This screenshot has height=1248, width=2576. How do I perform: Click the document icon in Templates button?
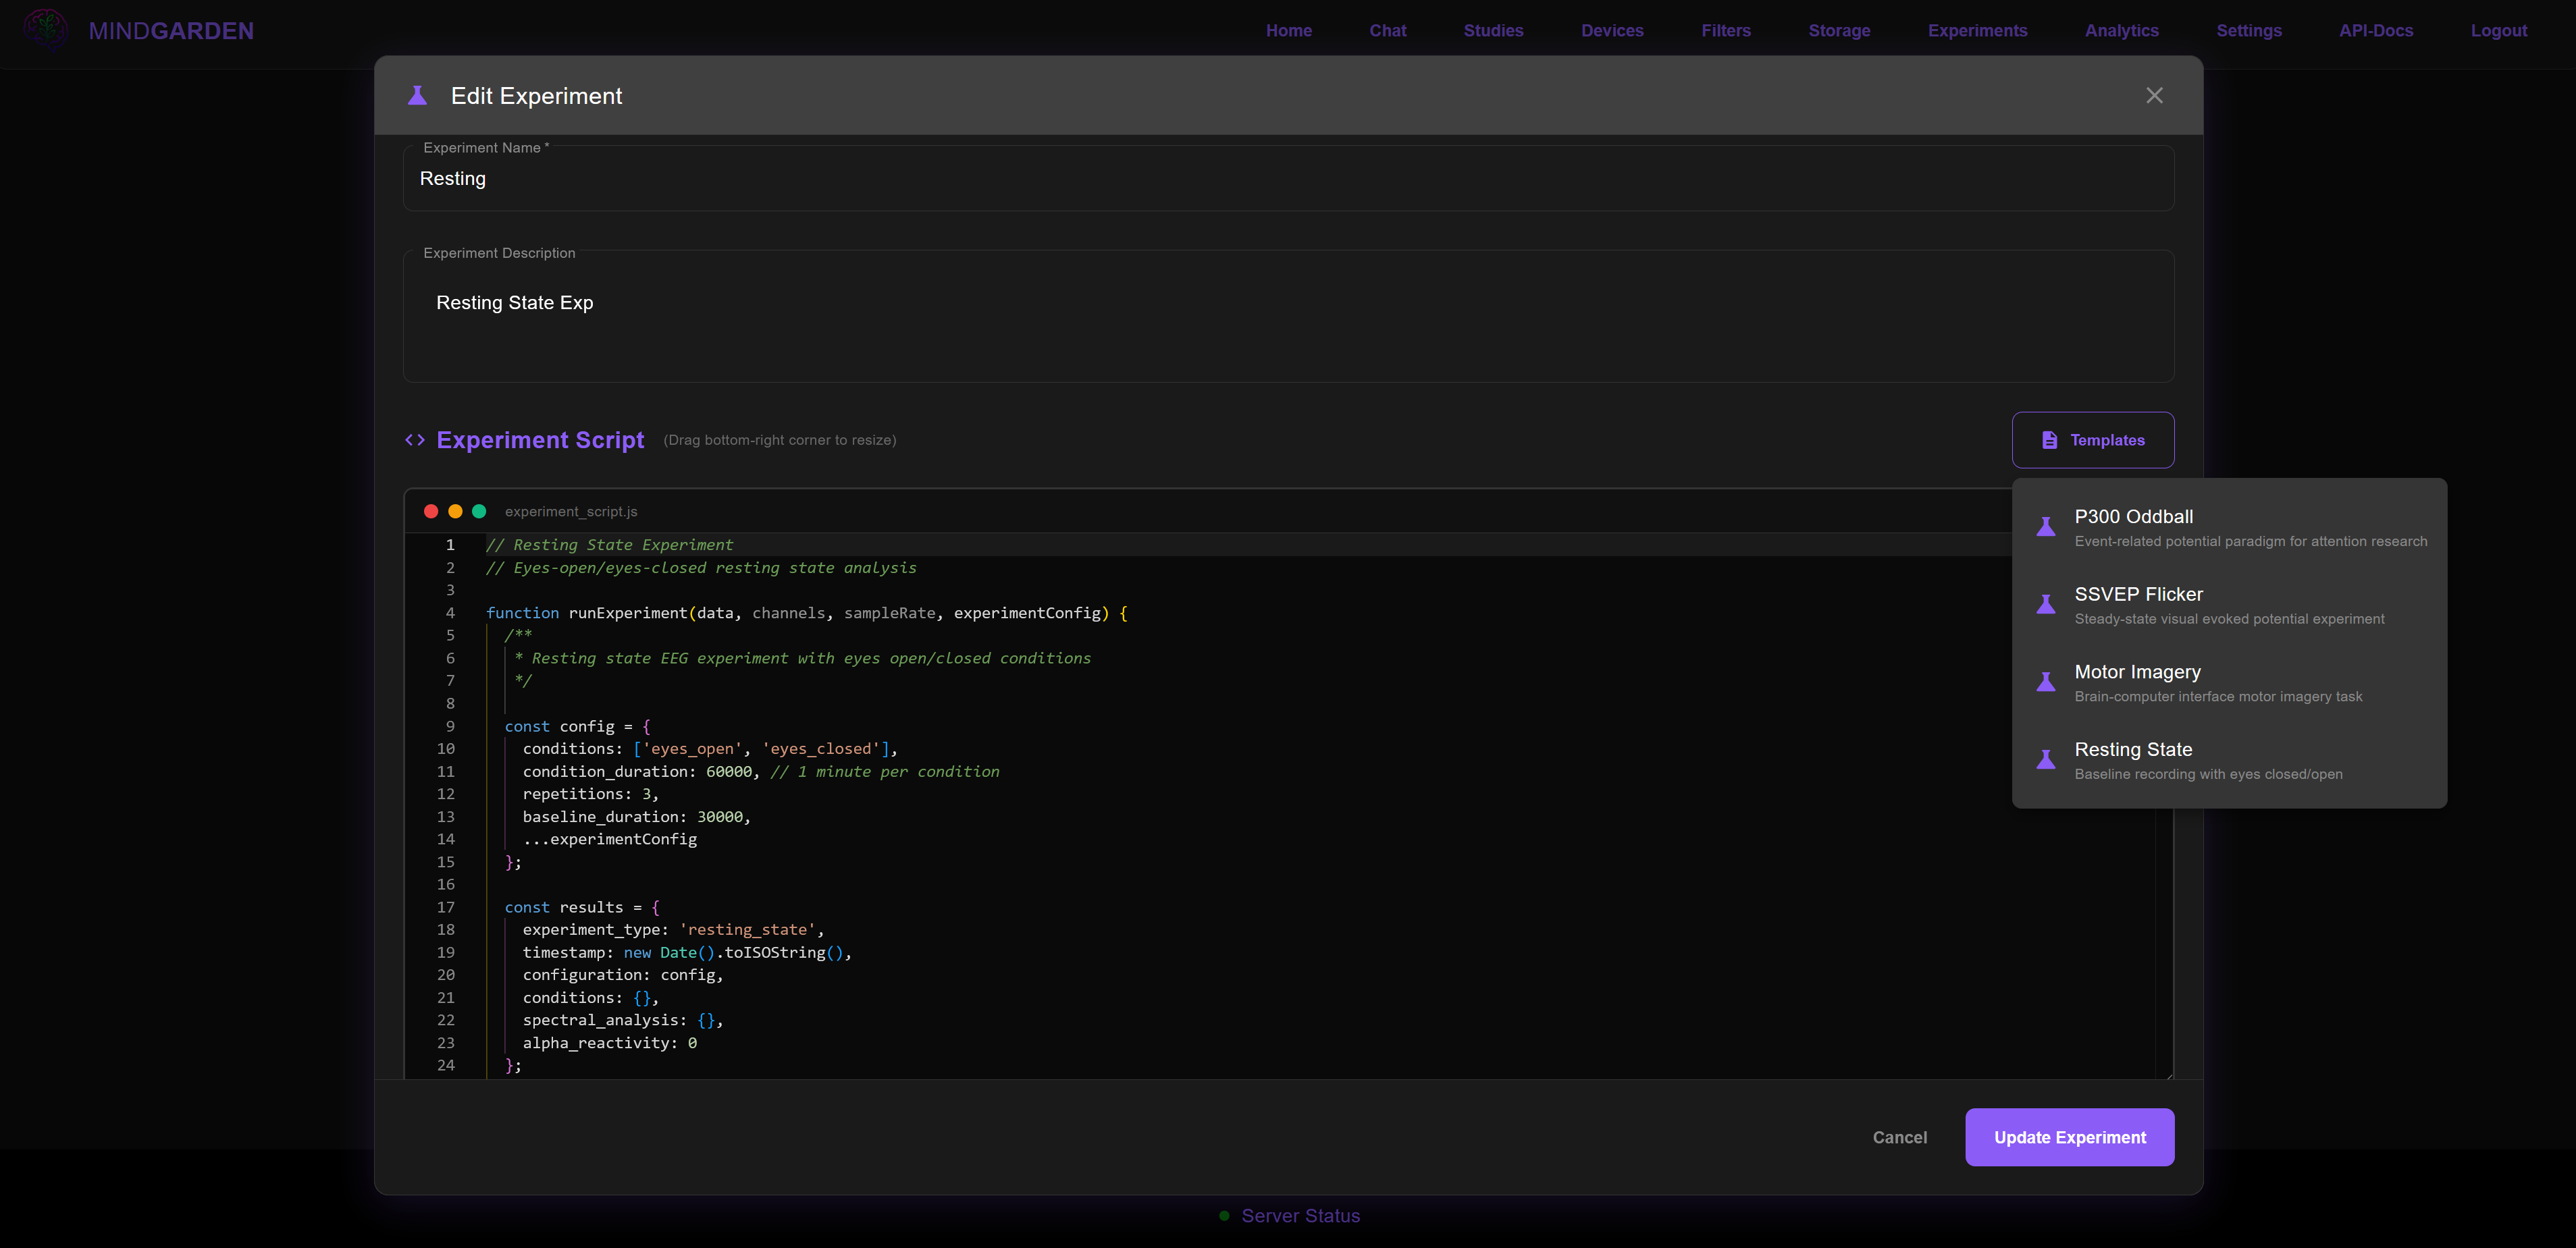pos(2049,440)
